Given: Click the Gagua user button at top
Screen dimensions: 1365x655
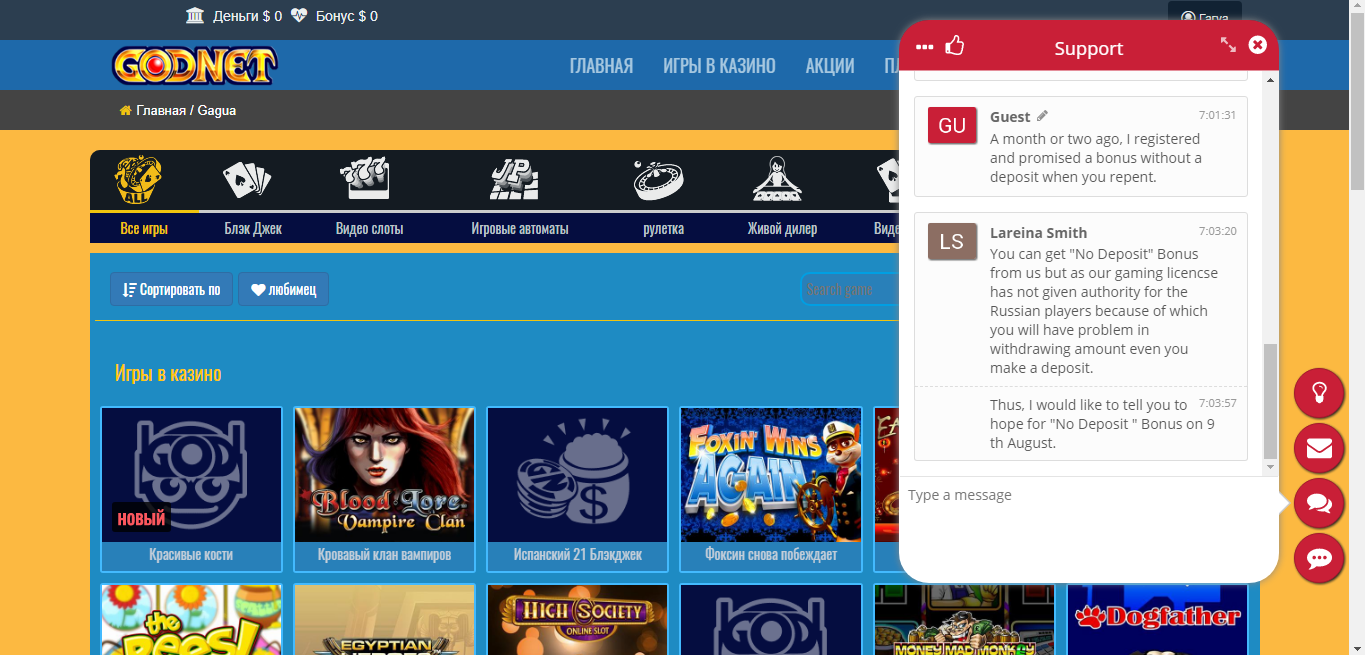Looking at the screenshot, I should 1205,17.
